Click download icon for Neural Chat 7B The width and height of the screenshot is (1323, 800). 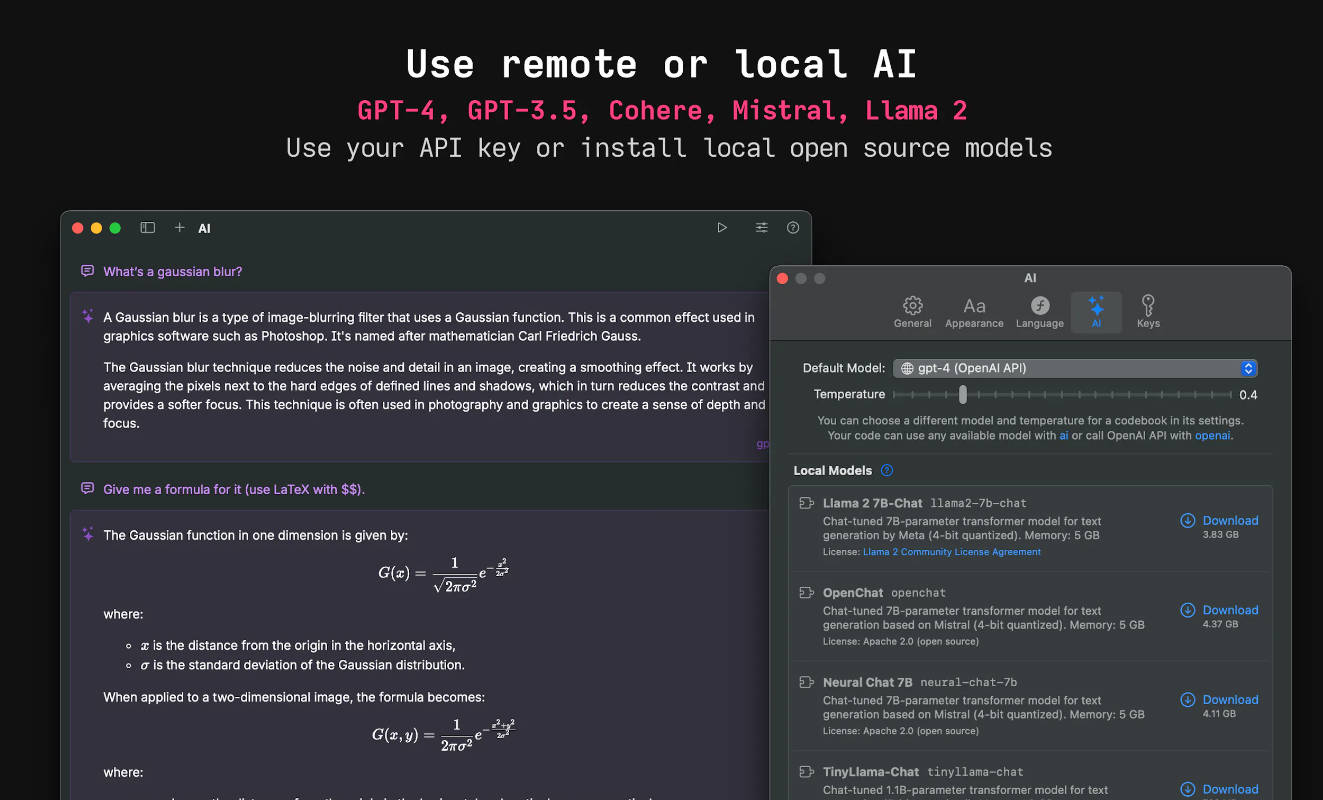point(1188,700)
